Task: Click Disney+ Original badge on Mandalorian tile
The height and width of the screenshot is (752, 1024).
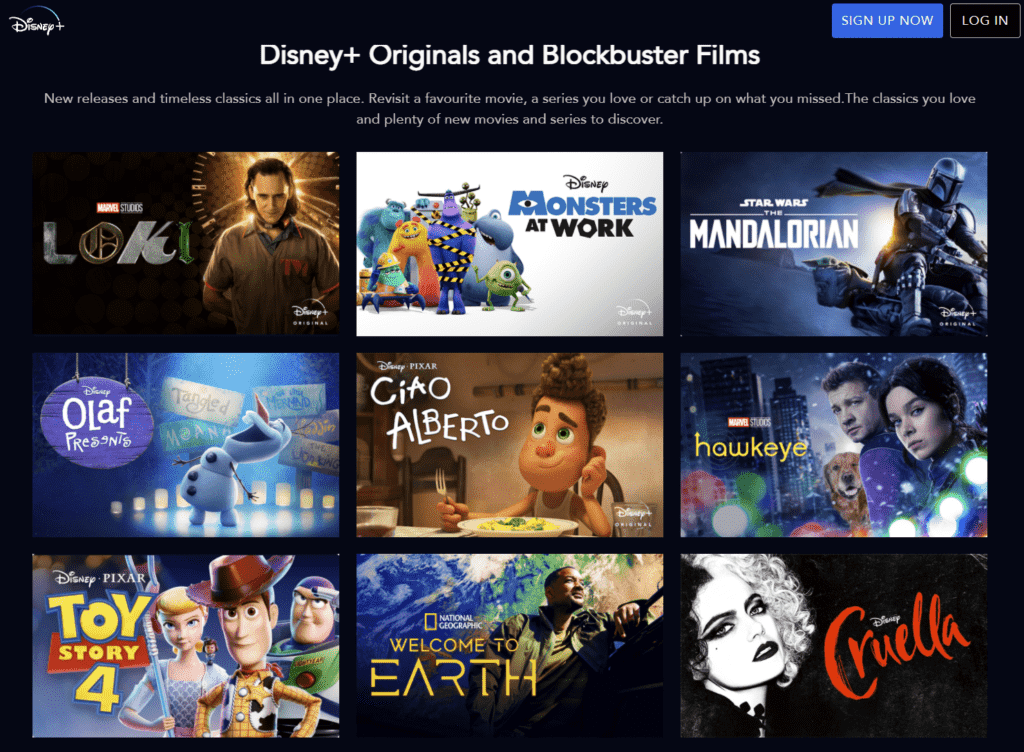Action: pyautogui.click(x=958, y=314)
